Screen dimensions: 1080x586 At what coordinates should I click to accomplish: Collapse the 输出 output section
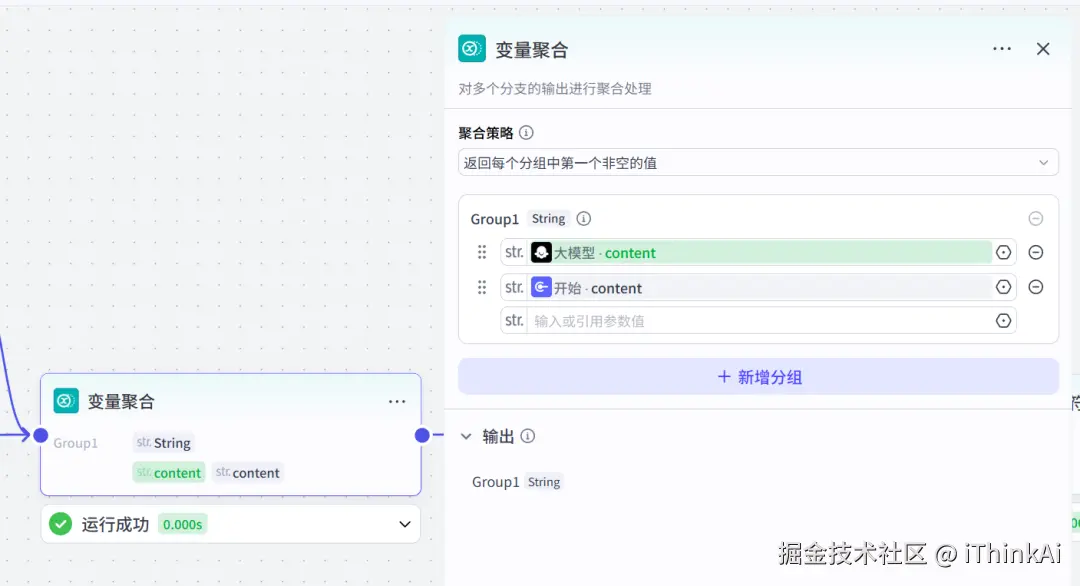(x=466, y=435)
